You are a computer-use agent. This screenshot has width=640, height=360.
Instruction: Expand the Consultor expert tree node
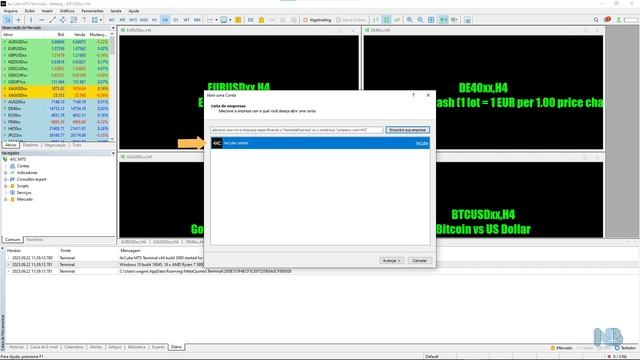coord(6,179)
